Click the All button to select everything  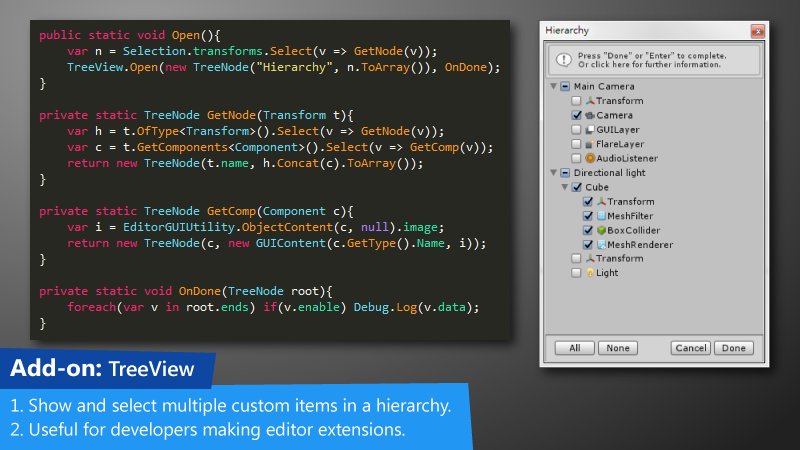(x=574, y=348)
